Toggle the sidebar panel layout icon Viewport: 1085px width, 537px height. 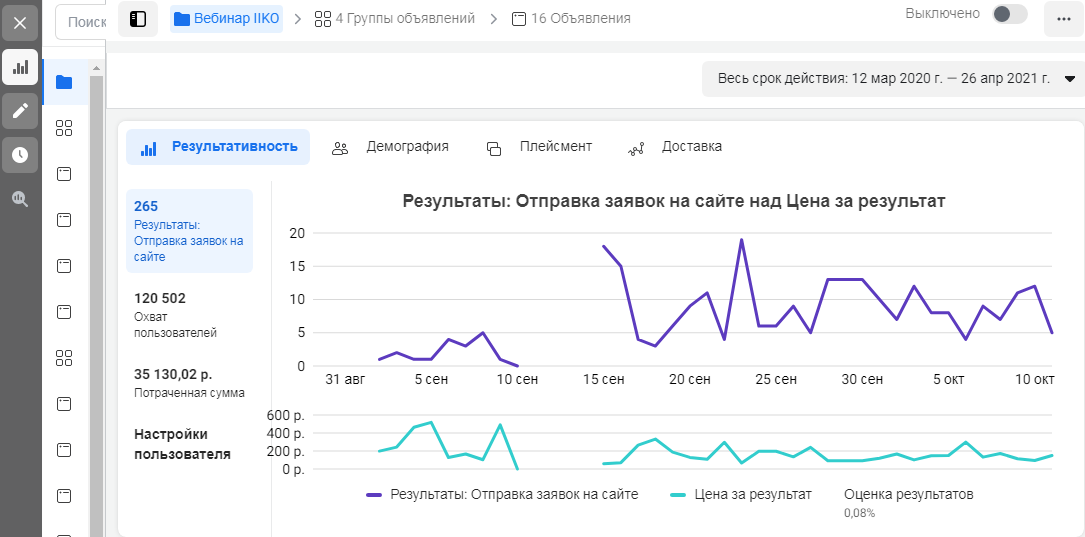(x=138, y=19)
